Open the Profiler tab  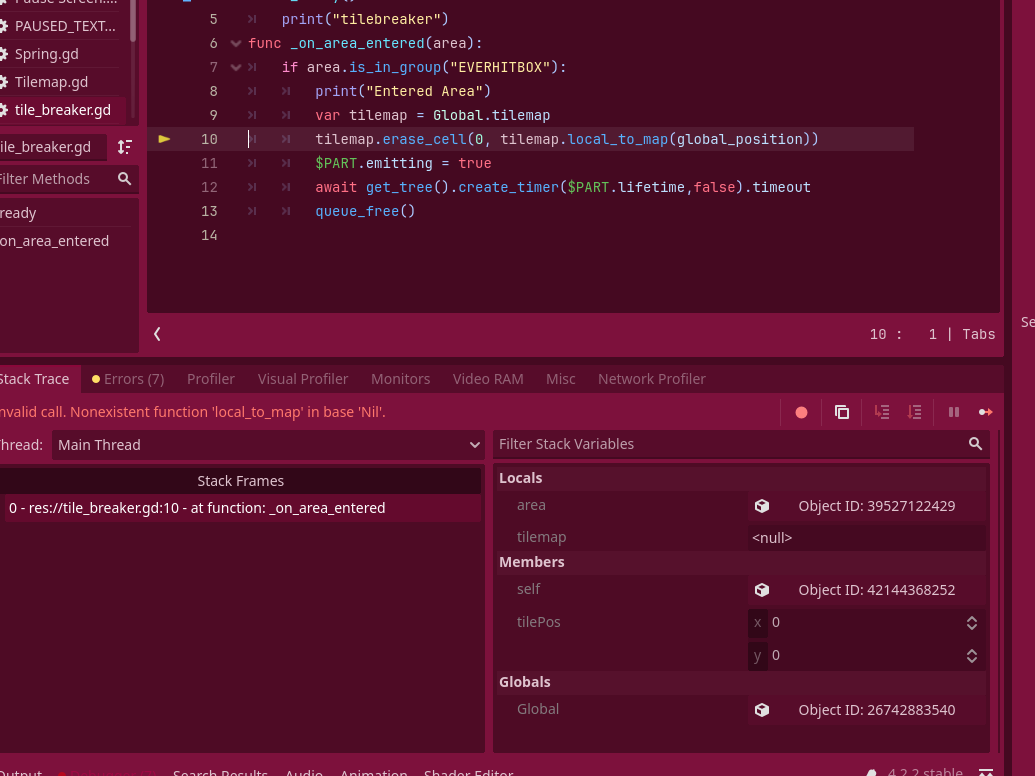coord(211,379)
